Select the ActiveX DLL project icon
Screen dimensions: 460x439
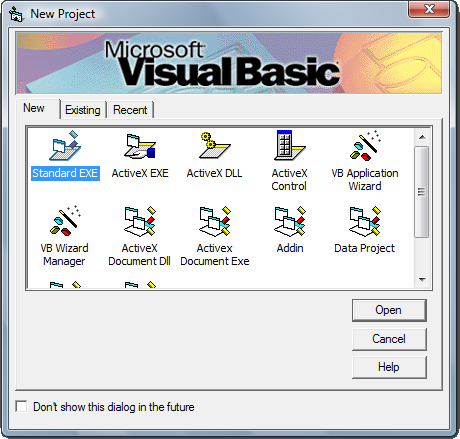[215, 146]
